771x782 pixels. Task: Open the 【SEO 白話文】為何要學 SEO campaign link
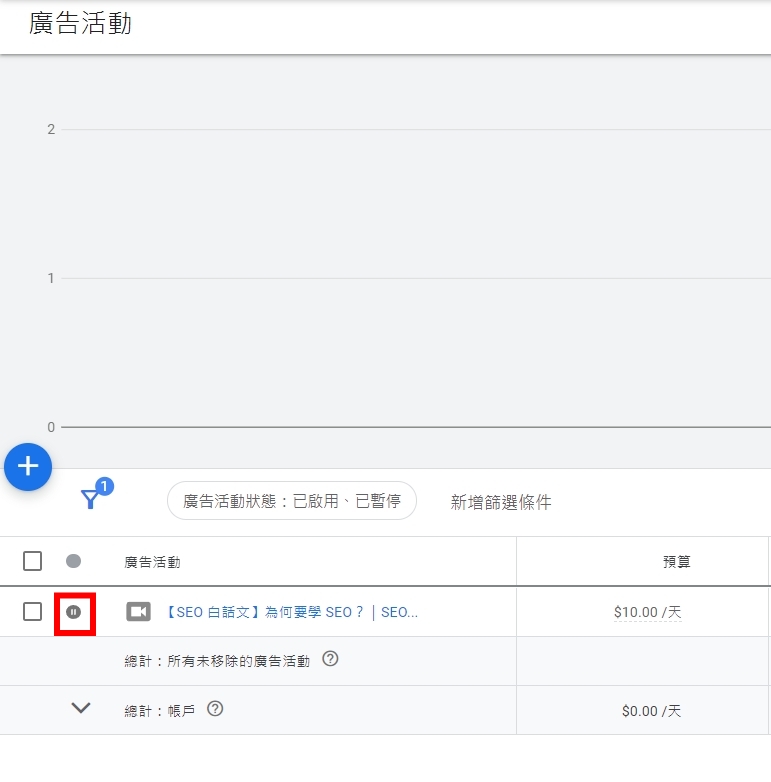pos(290,612)
